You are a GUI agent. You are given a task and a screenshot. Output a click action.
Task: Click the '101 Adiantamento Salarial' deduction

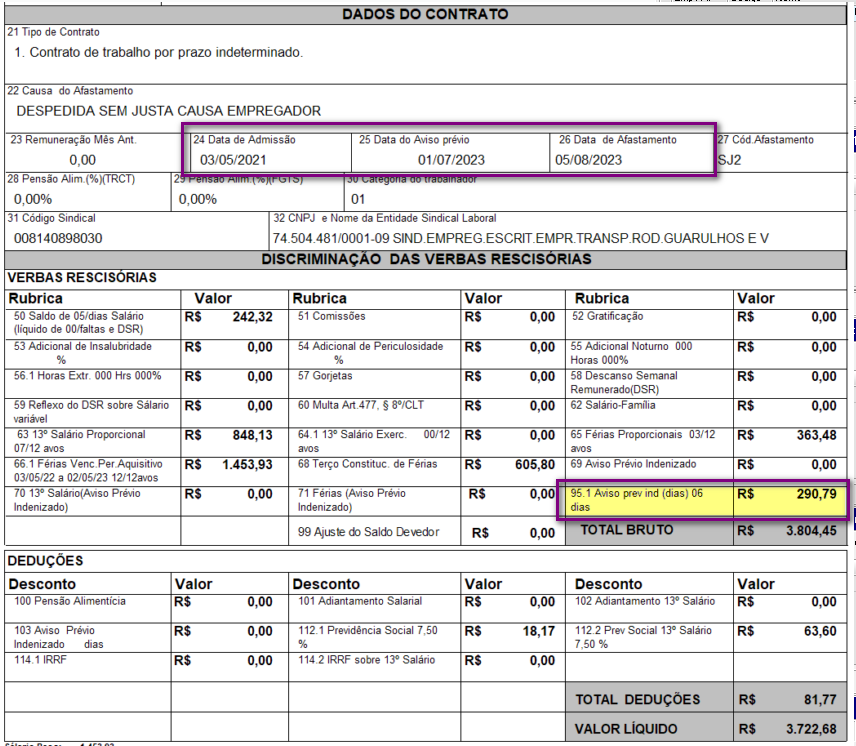click(360, 601)
